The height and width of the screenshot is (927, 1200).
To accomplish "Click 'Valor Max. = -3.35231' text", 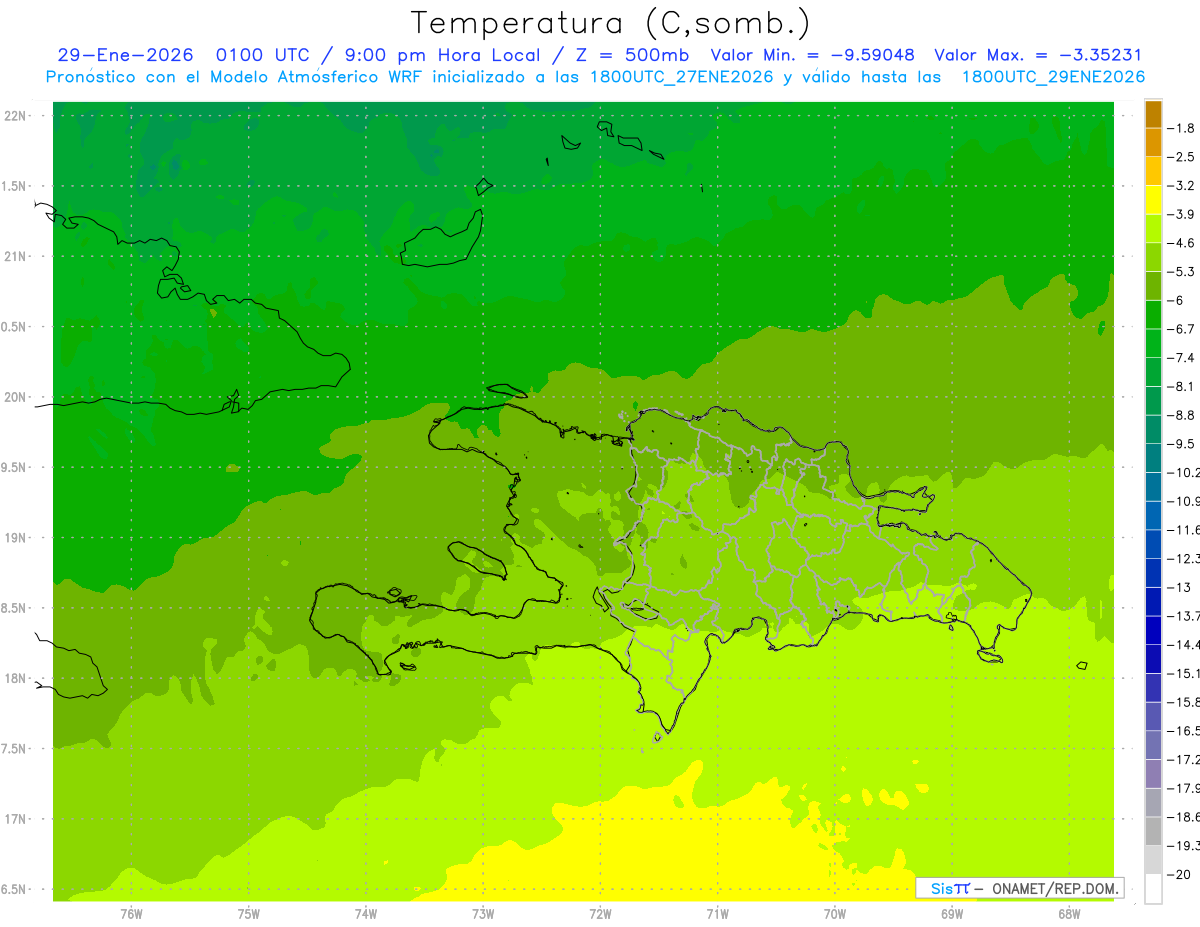I will point(1038,56).
